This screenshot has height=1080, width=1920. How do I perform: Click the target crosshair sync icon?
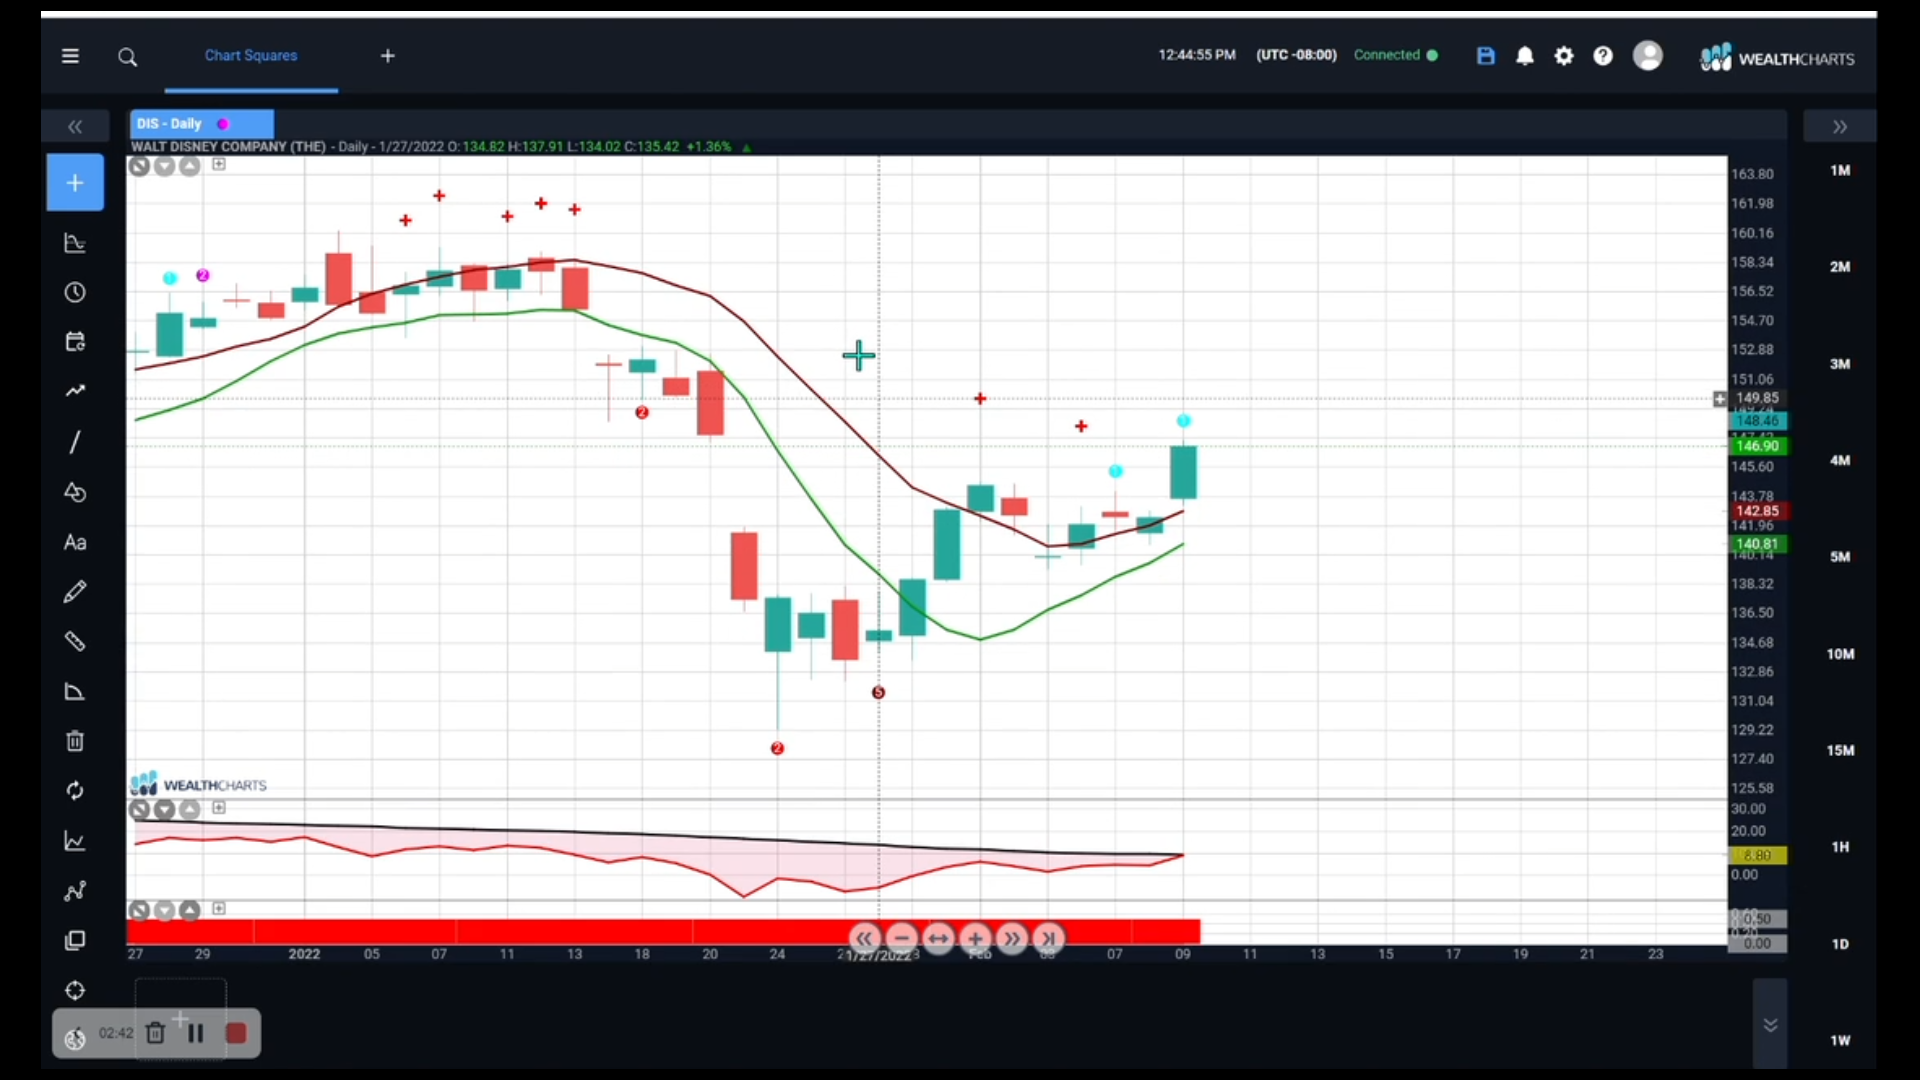(75, 990)
